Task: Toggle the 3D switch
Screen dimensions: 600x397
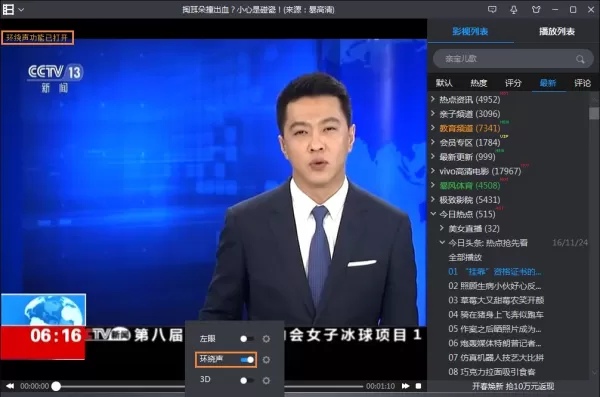Action: (x=246, y=381)
